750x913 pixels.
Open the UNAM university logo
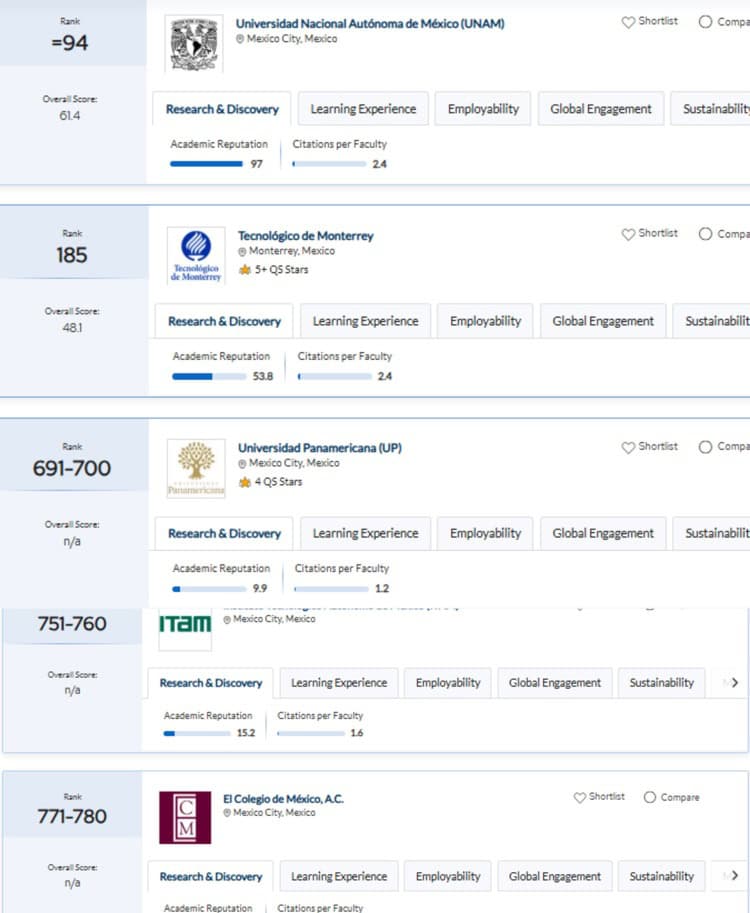194,44
